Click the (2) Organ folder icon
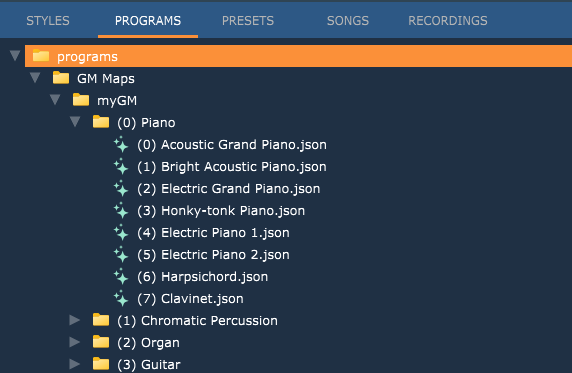 pos(101,342)
